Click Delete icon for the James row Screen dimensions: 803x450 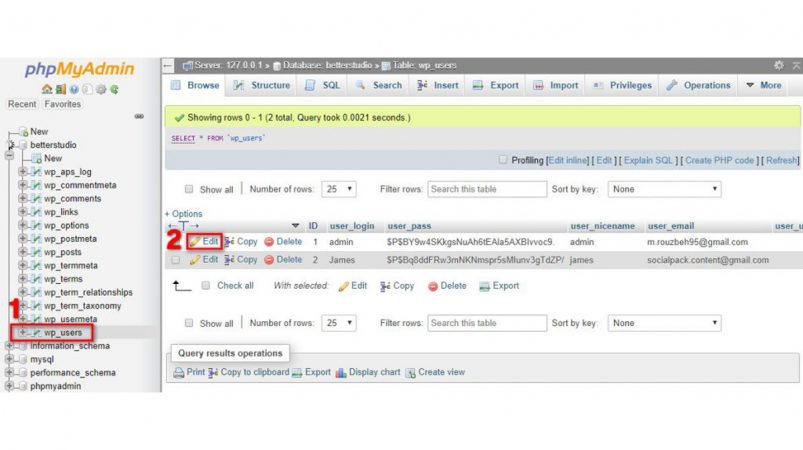pyautogui.click(x=269, y=260)
